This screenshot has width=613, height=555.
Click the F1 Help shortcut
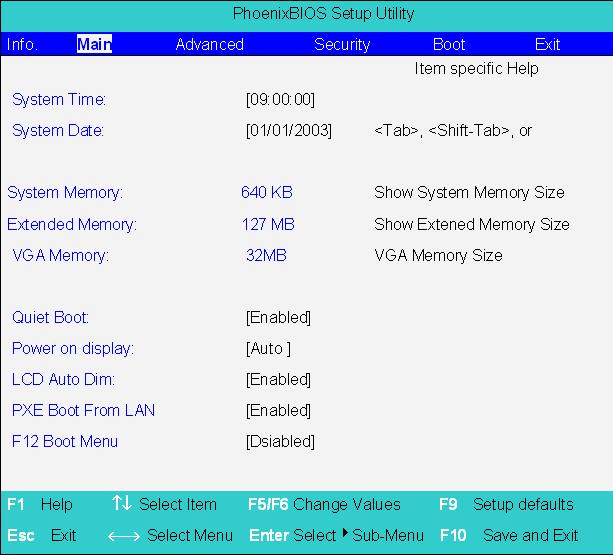40,504
